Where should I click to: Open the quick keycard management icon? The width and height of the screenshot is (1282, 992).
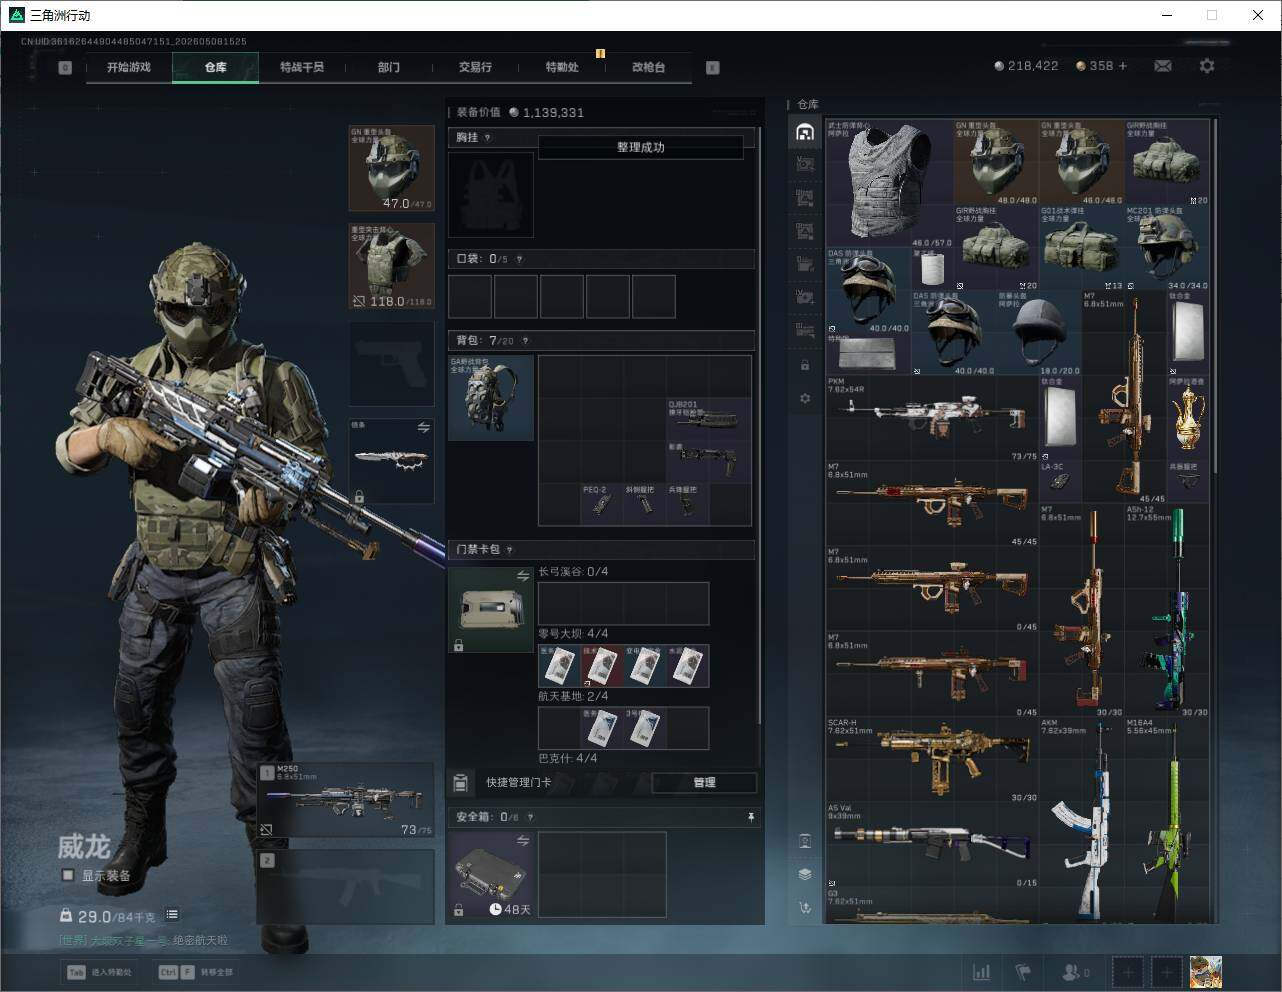461,782
